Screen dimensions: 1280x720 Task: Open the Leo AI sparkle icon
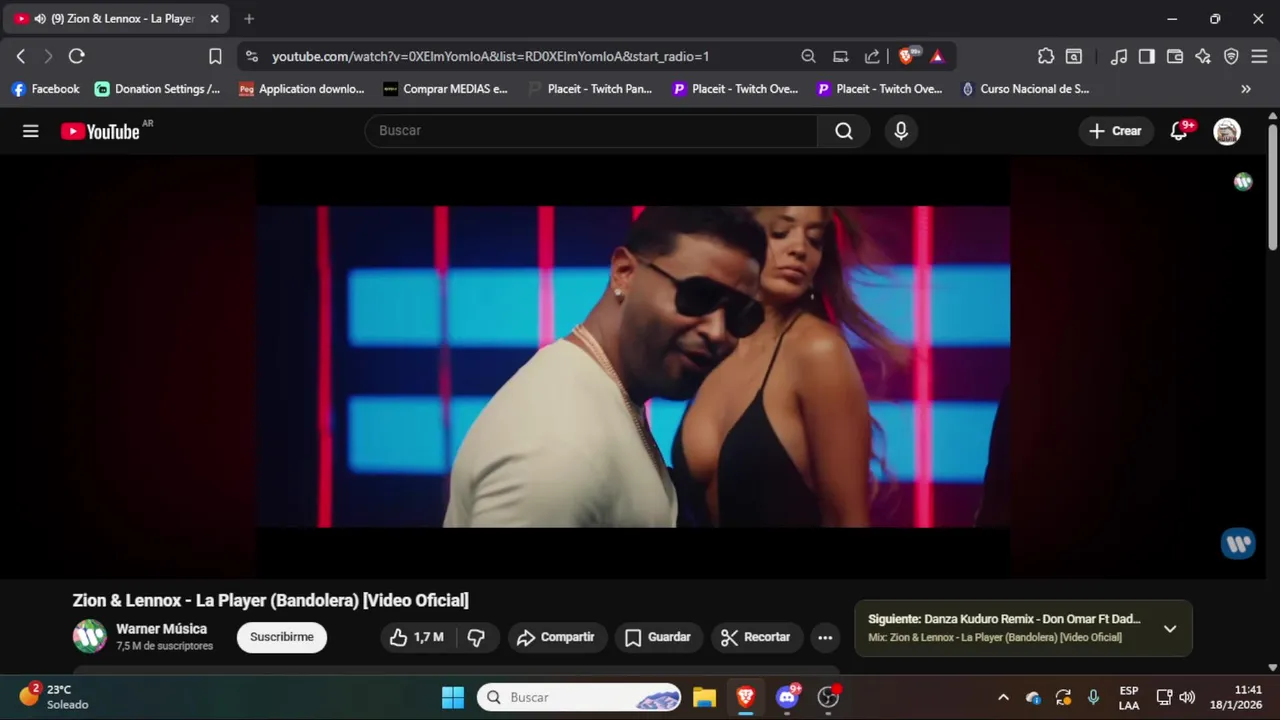1203,57
